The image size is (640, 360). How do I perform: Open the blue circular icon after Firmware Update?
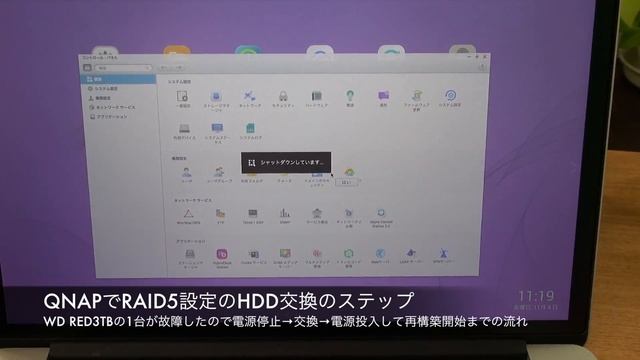(450, 96)
